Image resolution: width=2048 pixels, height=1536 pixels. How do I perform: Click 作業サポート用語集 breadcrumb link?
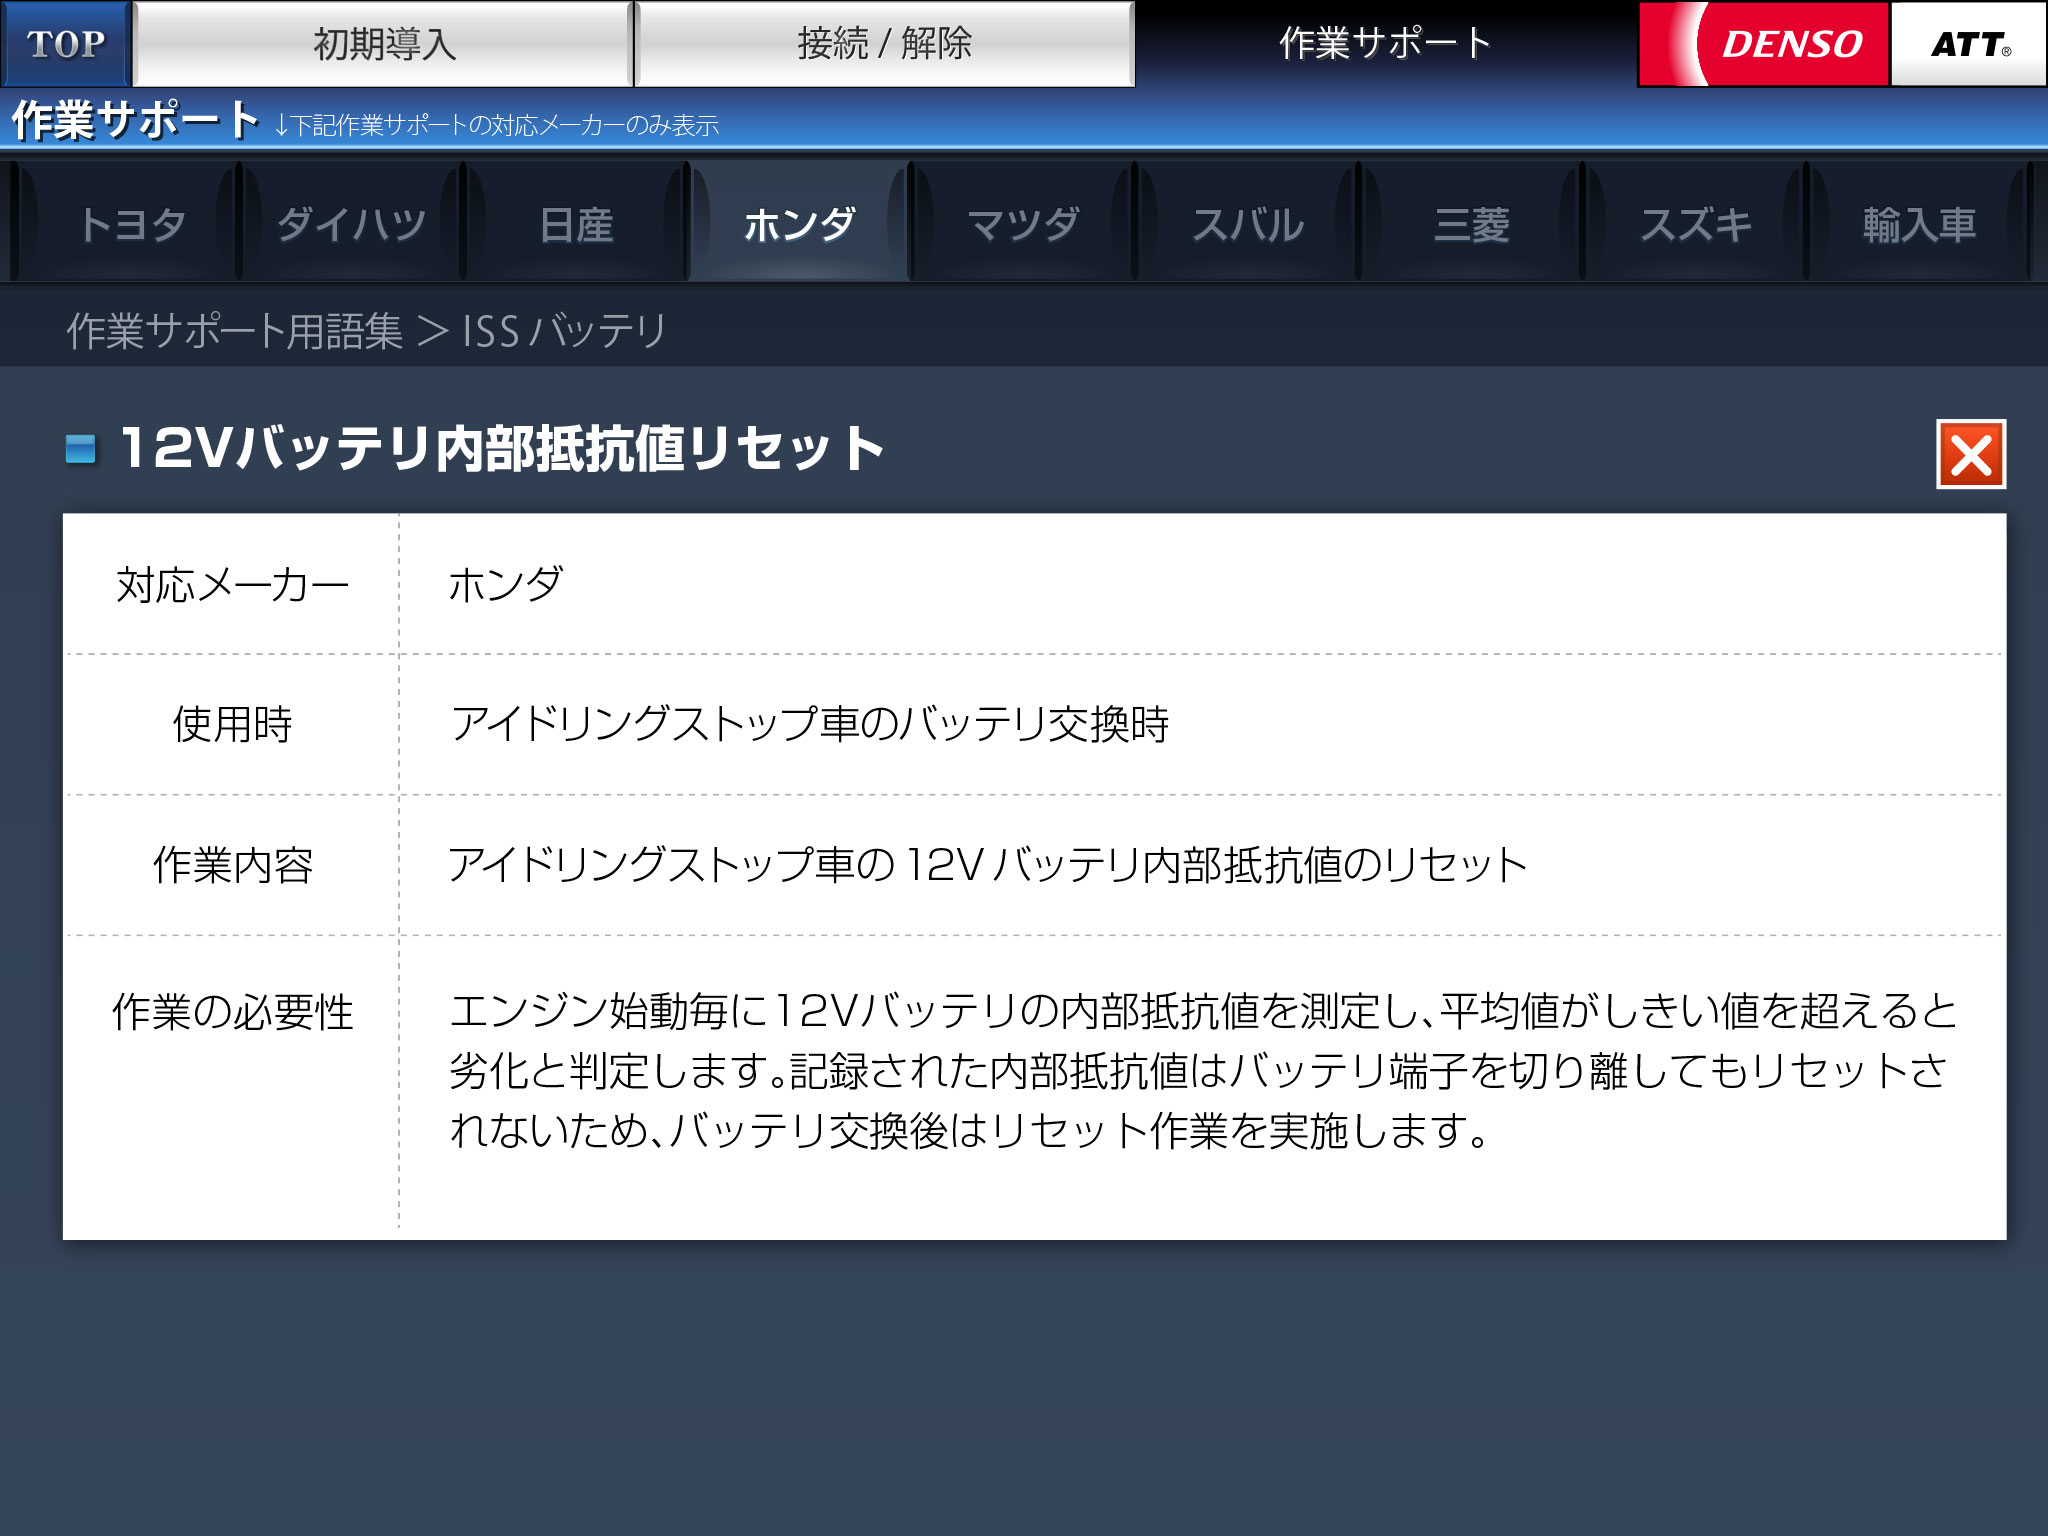pos(234,331)
